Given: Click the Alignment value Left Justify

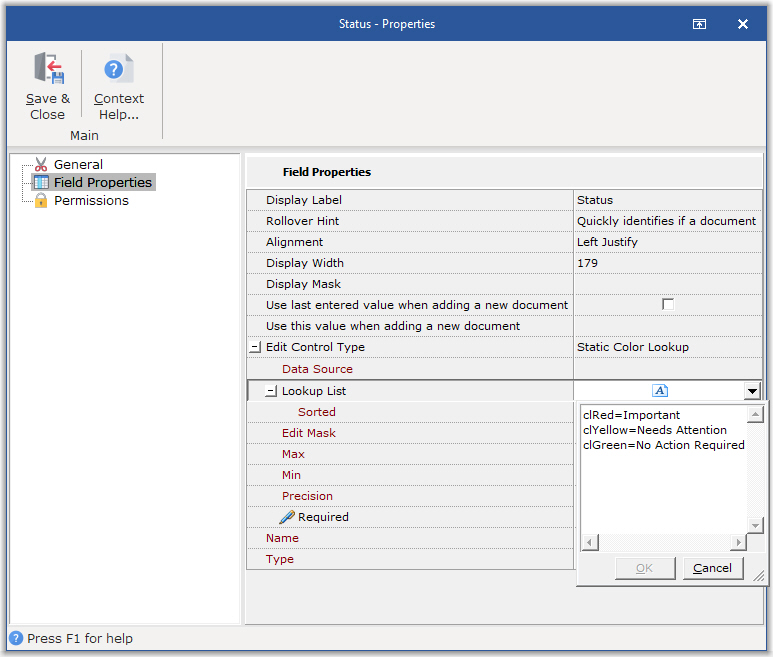Looking at the screenshot, I should (x=607, y=242).
